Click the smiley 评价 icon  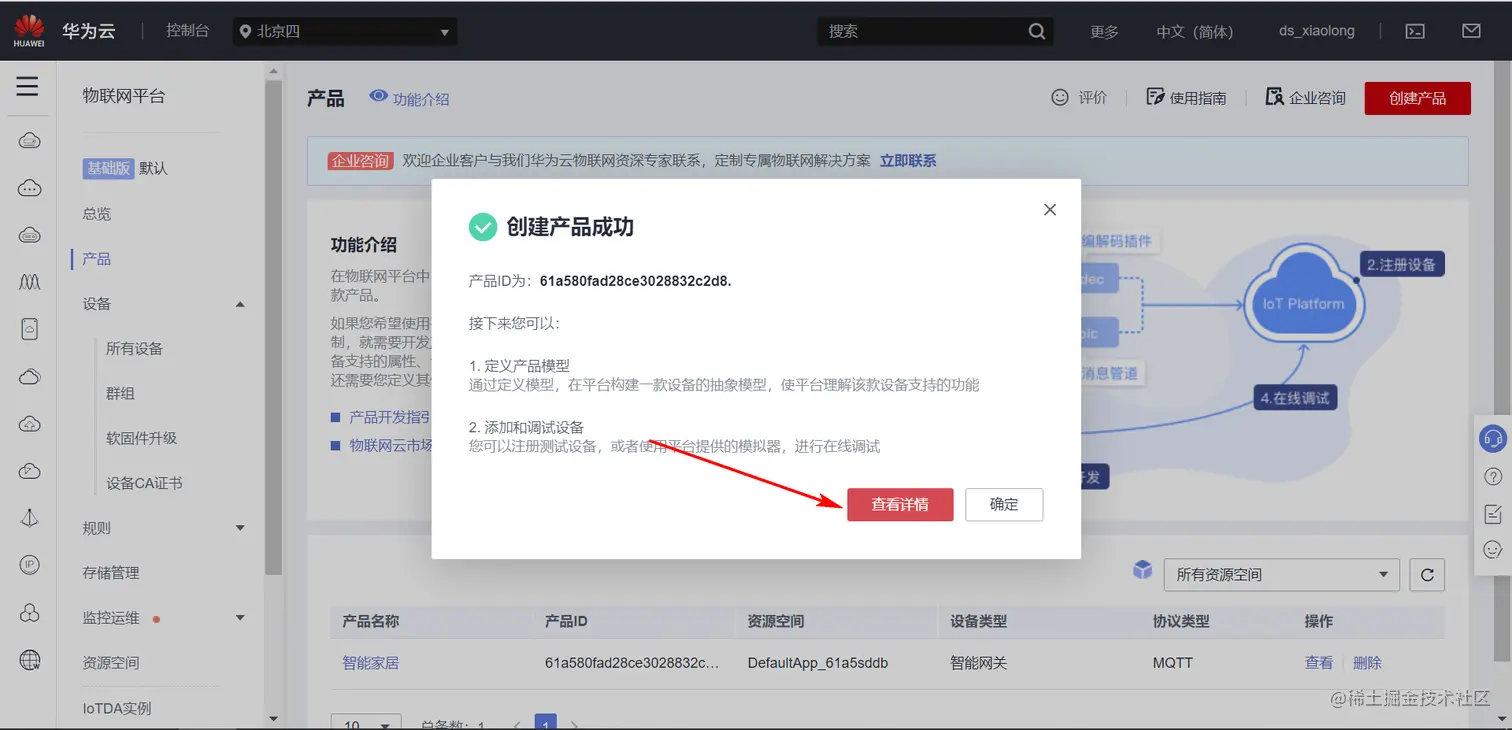click(x=1060, y=97)
